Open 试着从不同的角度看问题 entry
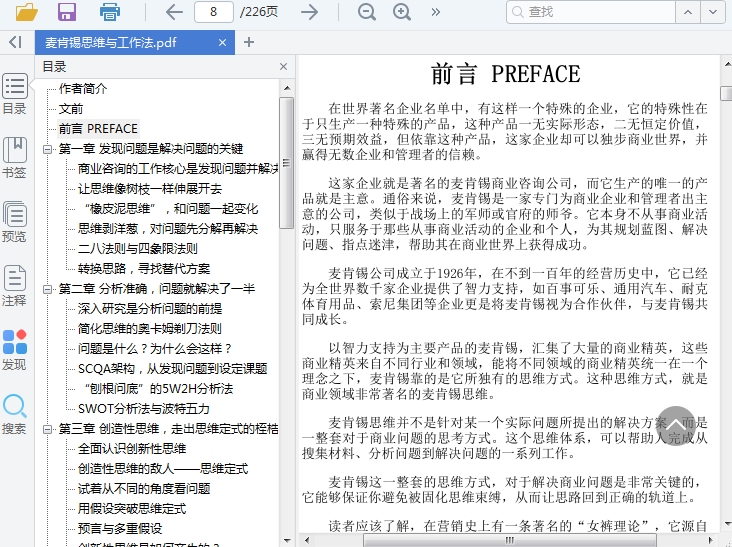The height and width of the screenshot is (547, 732). click(144, 489)
